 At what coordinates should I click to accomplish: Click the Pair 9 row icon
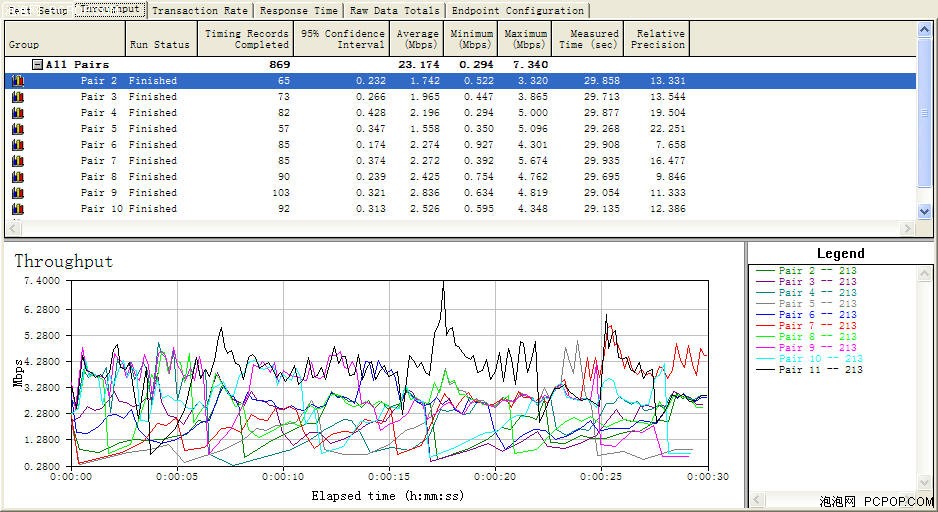pyautogui.click(x=17, y=193)
